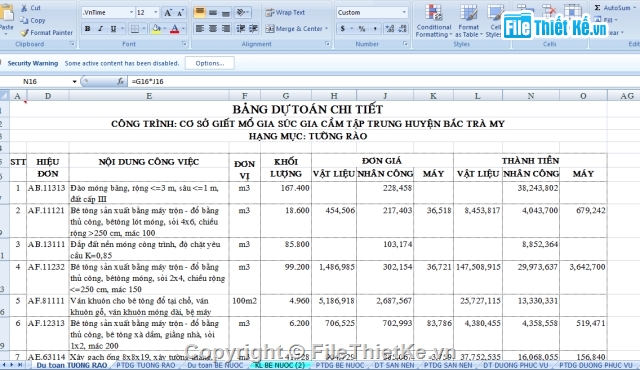Click the Cut command

coord(31,8)
